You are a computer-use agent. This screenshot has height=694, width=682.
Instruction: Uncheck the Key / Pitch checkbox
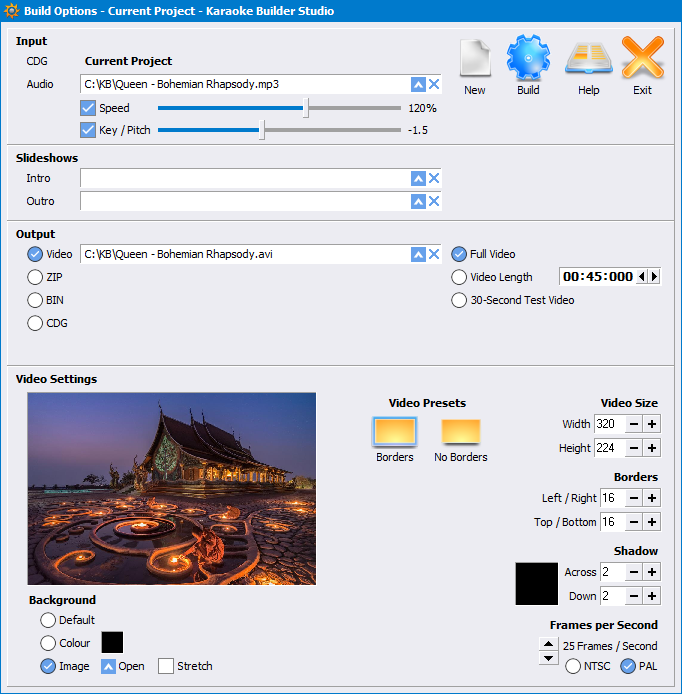tap(88, 130)
